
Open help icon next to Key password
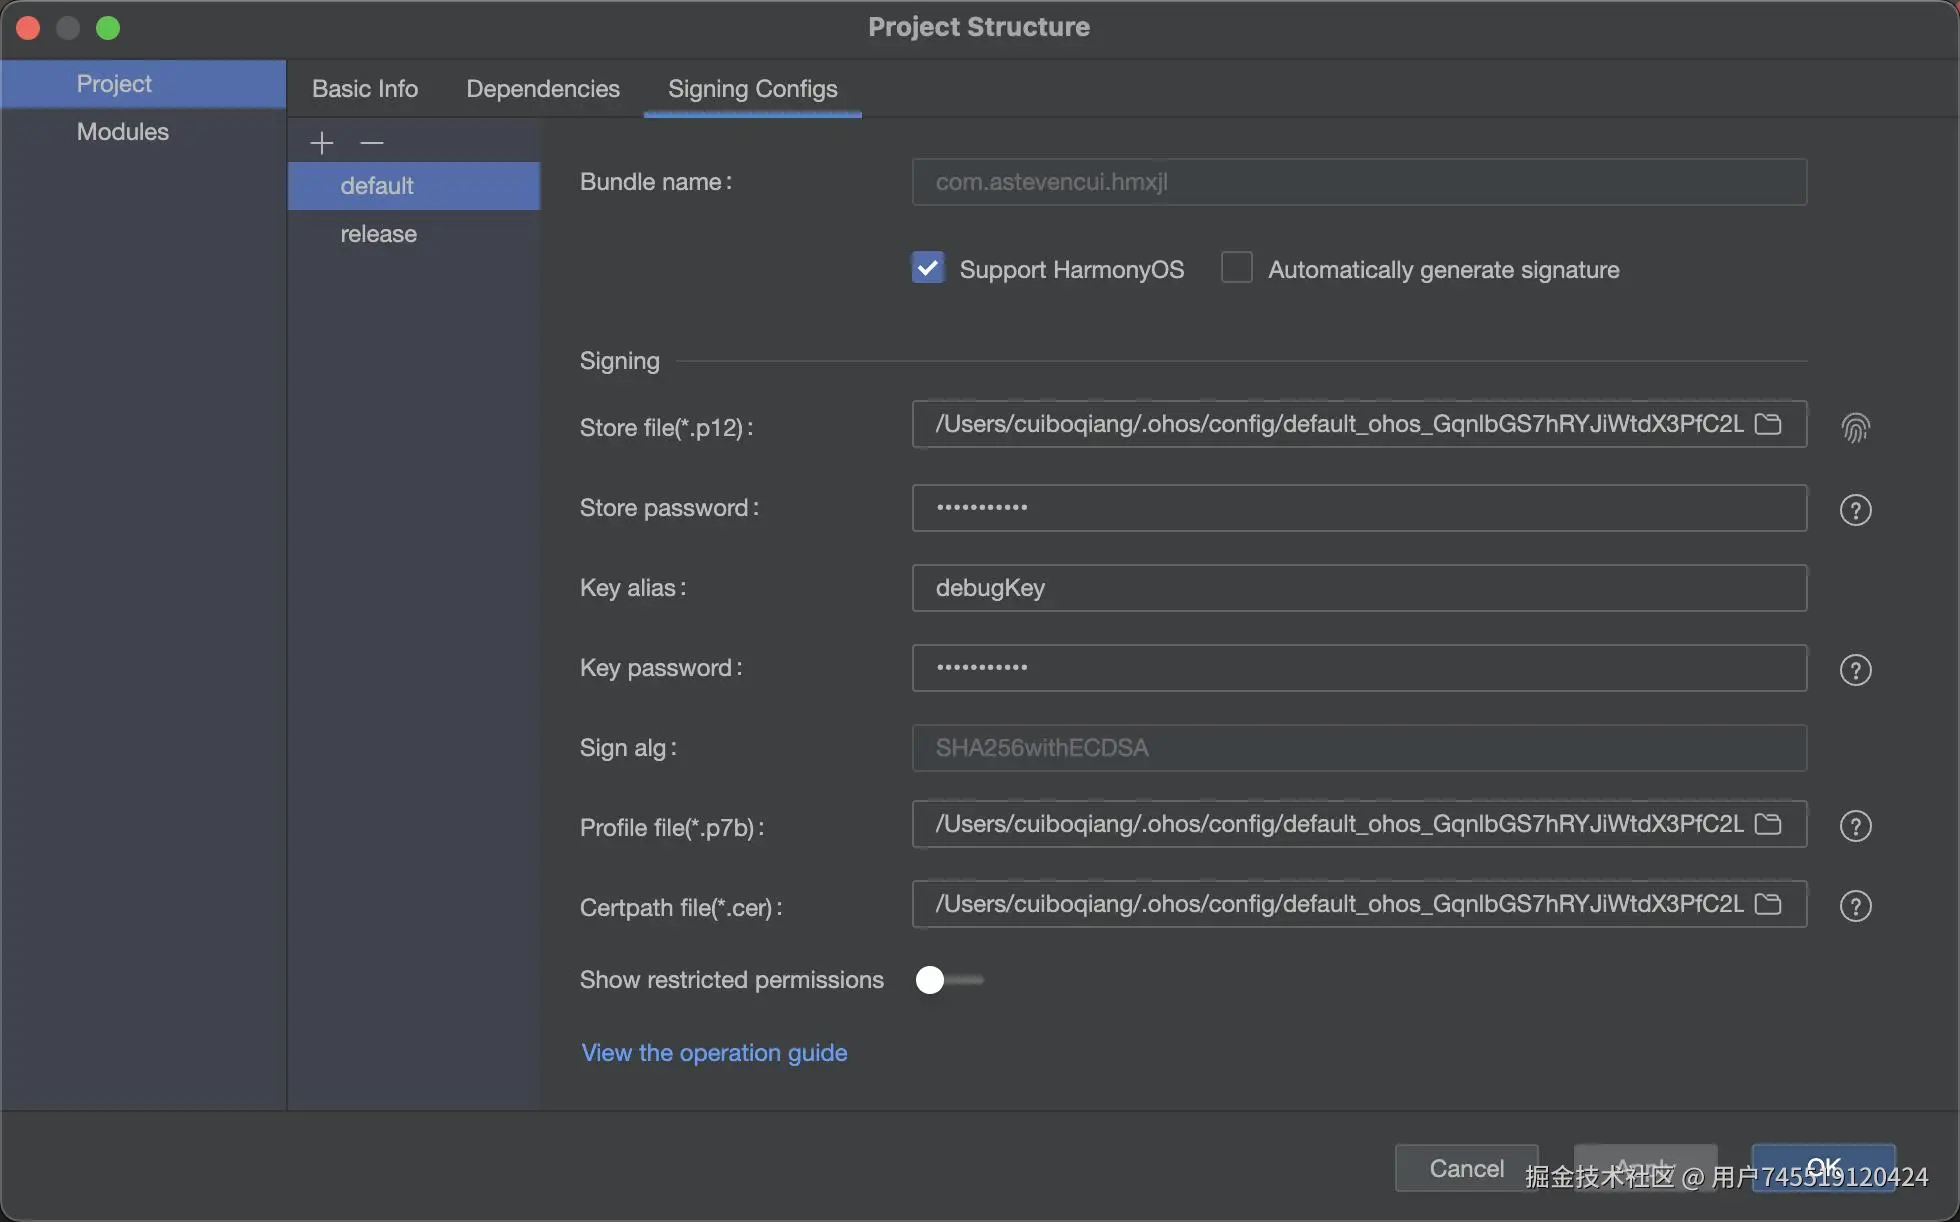(x=1855, y=670)
